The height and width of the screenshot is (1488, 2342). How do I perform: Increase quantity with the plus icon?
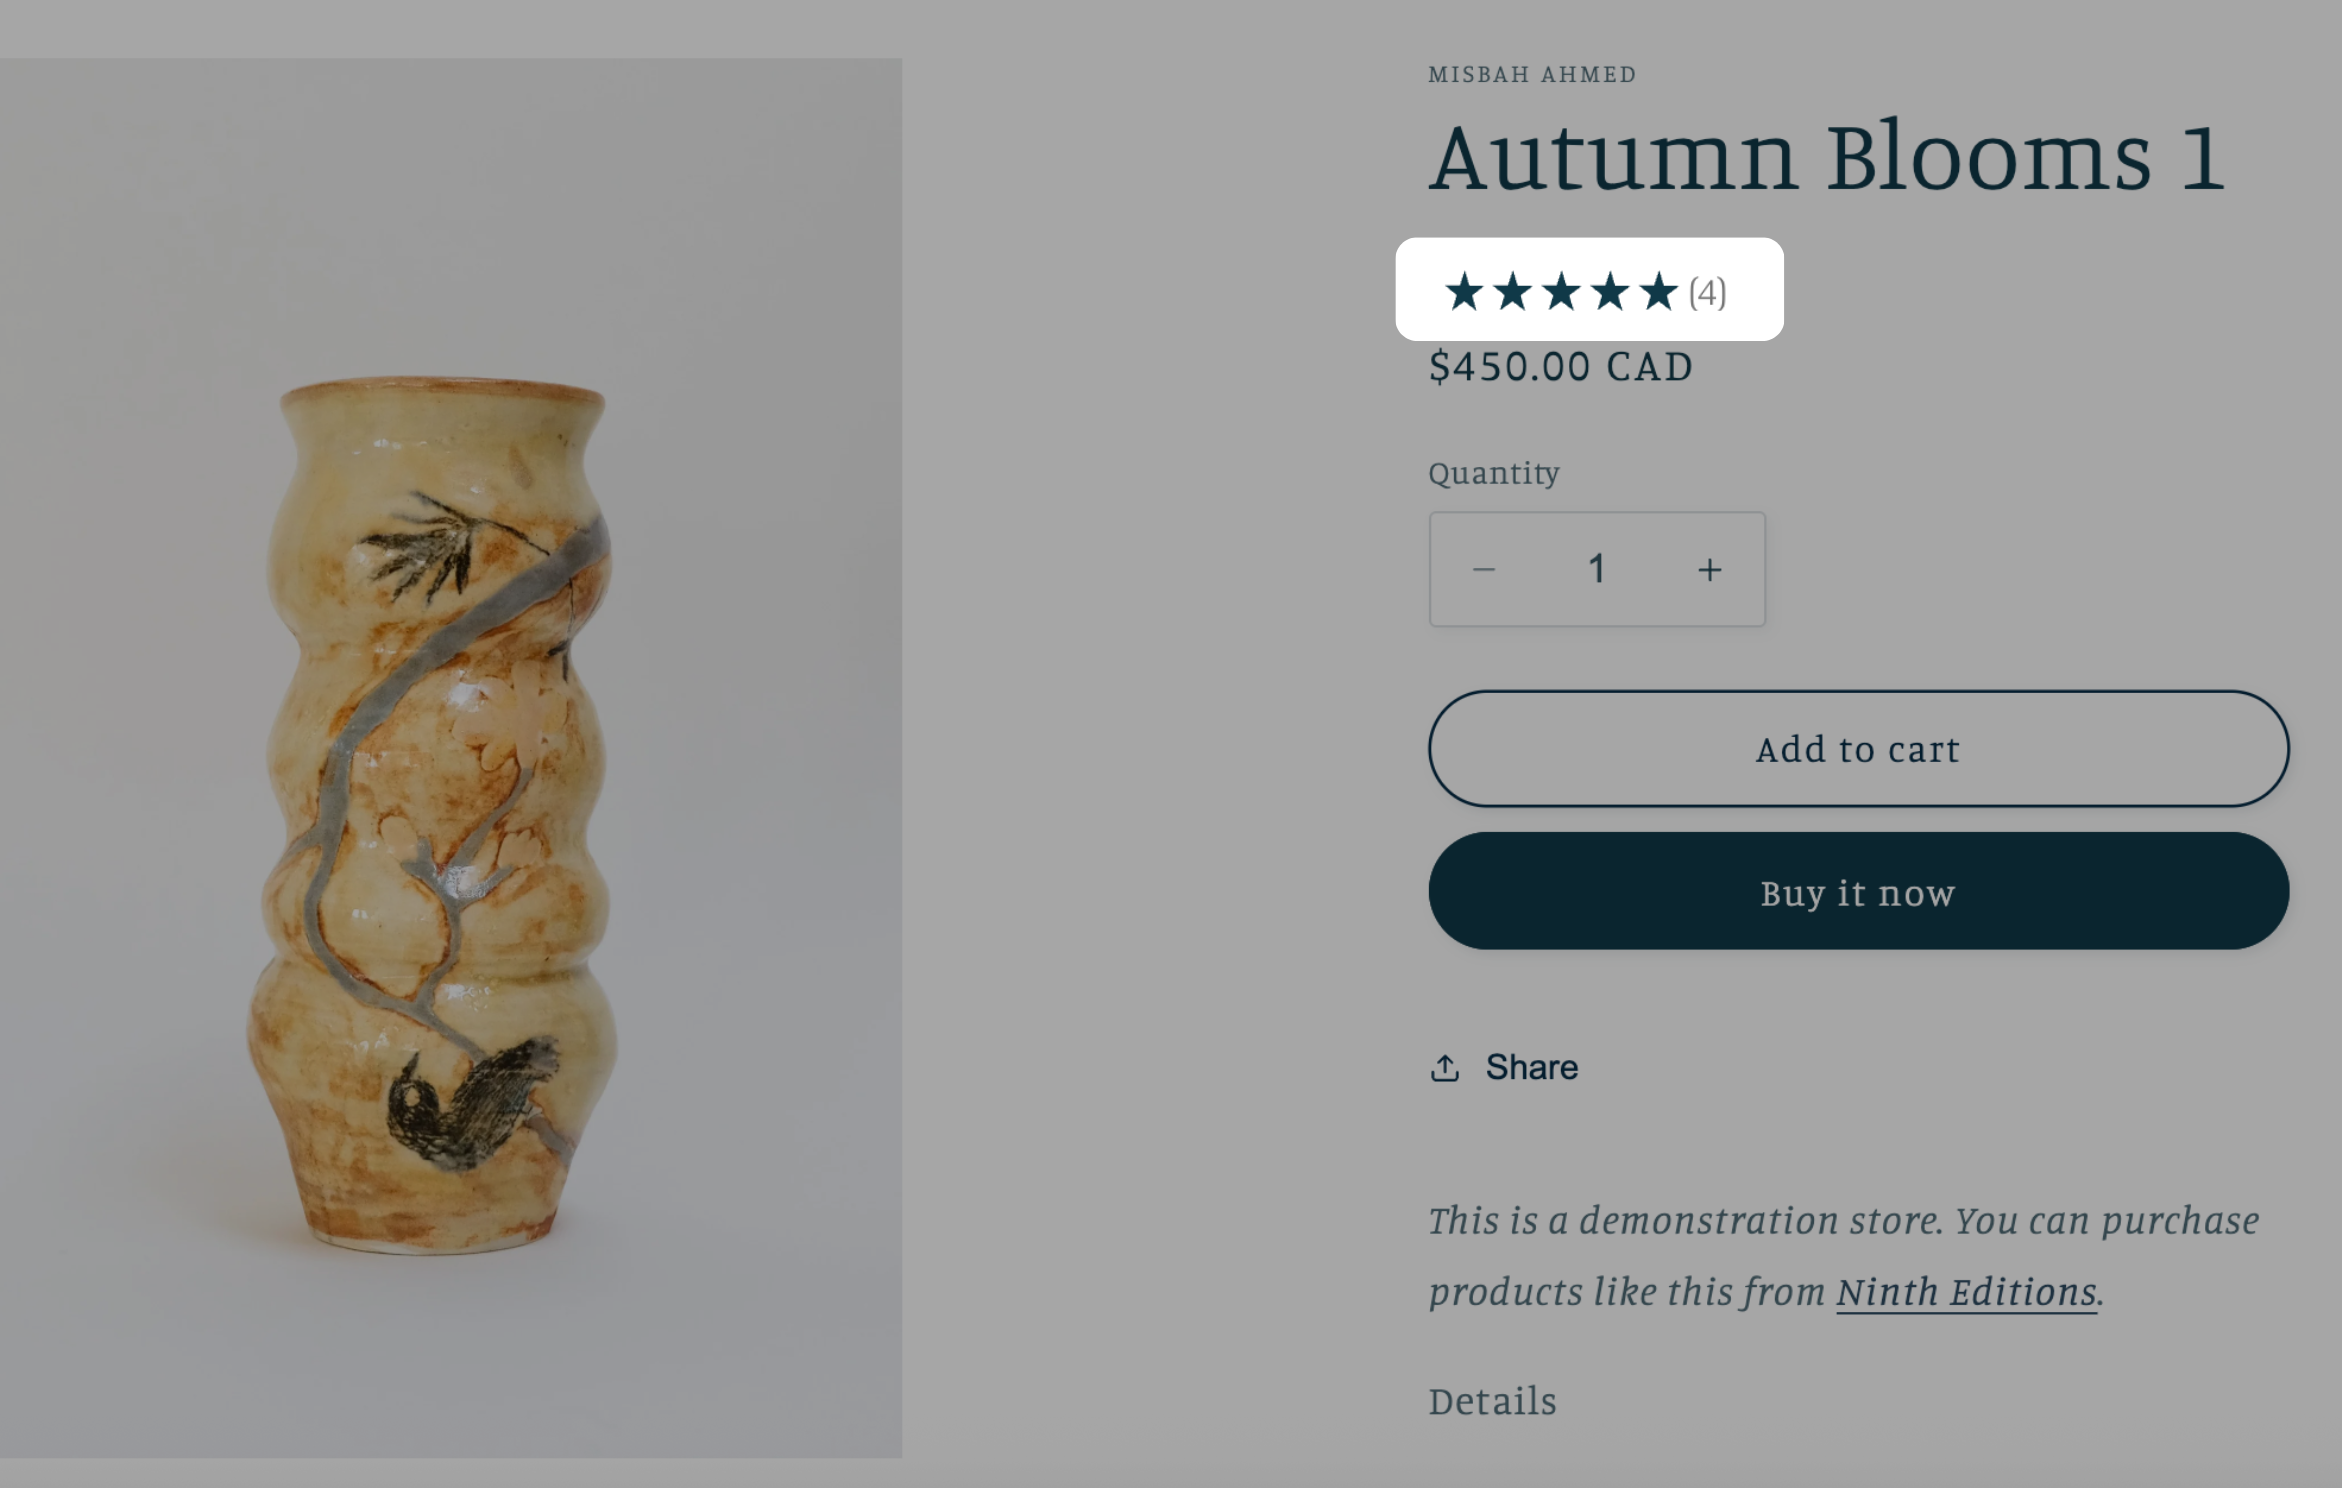pos(1710,569)
